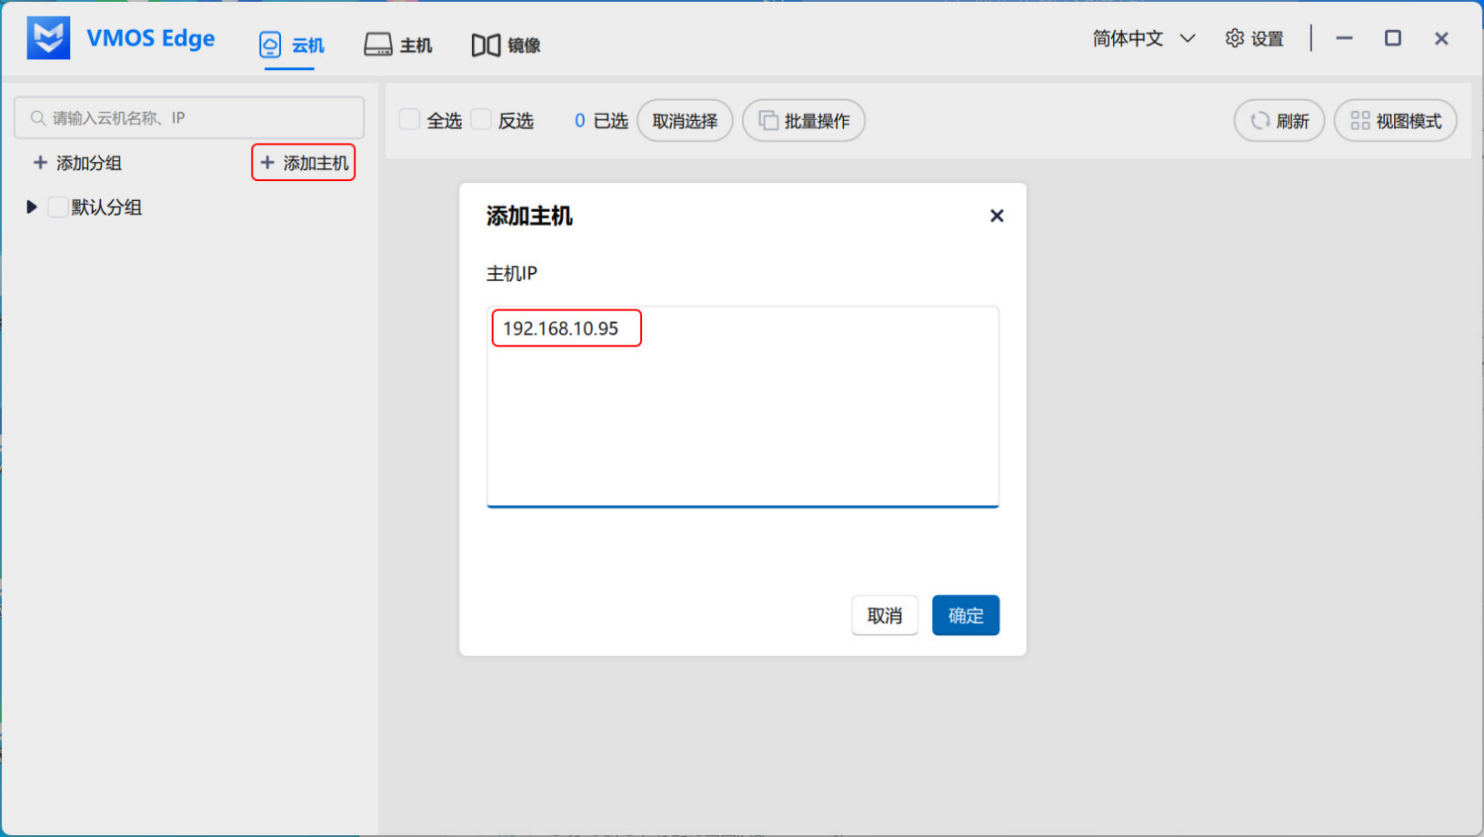Click the settings gear icon
This screenshot has height=837, width=1484.
coord(1235,39)
